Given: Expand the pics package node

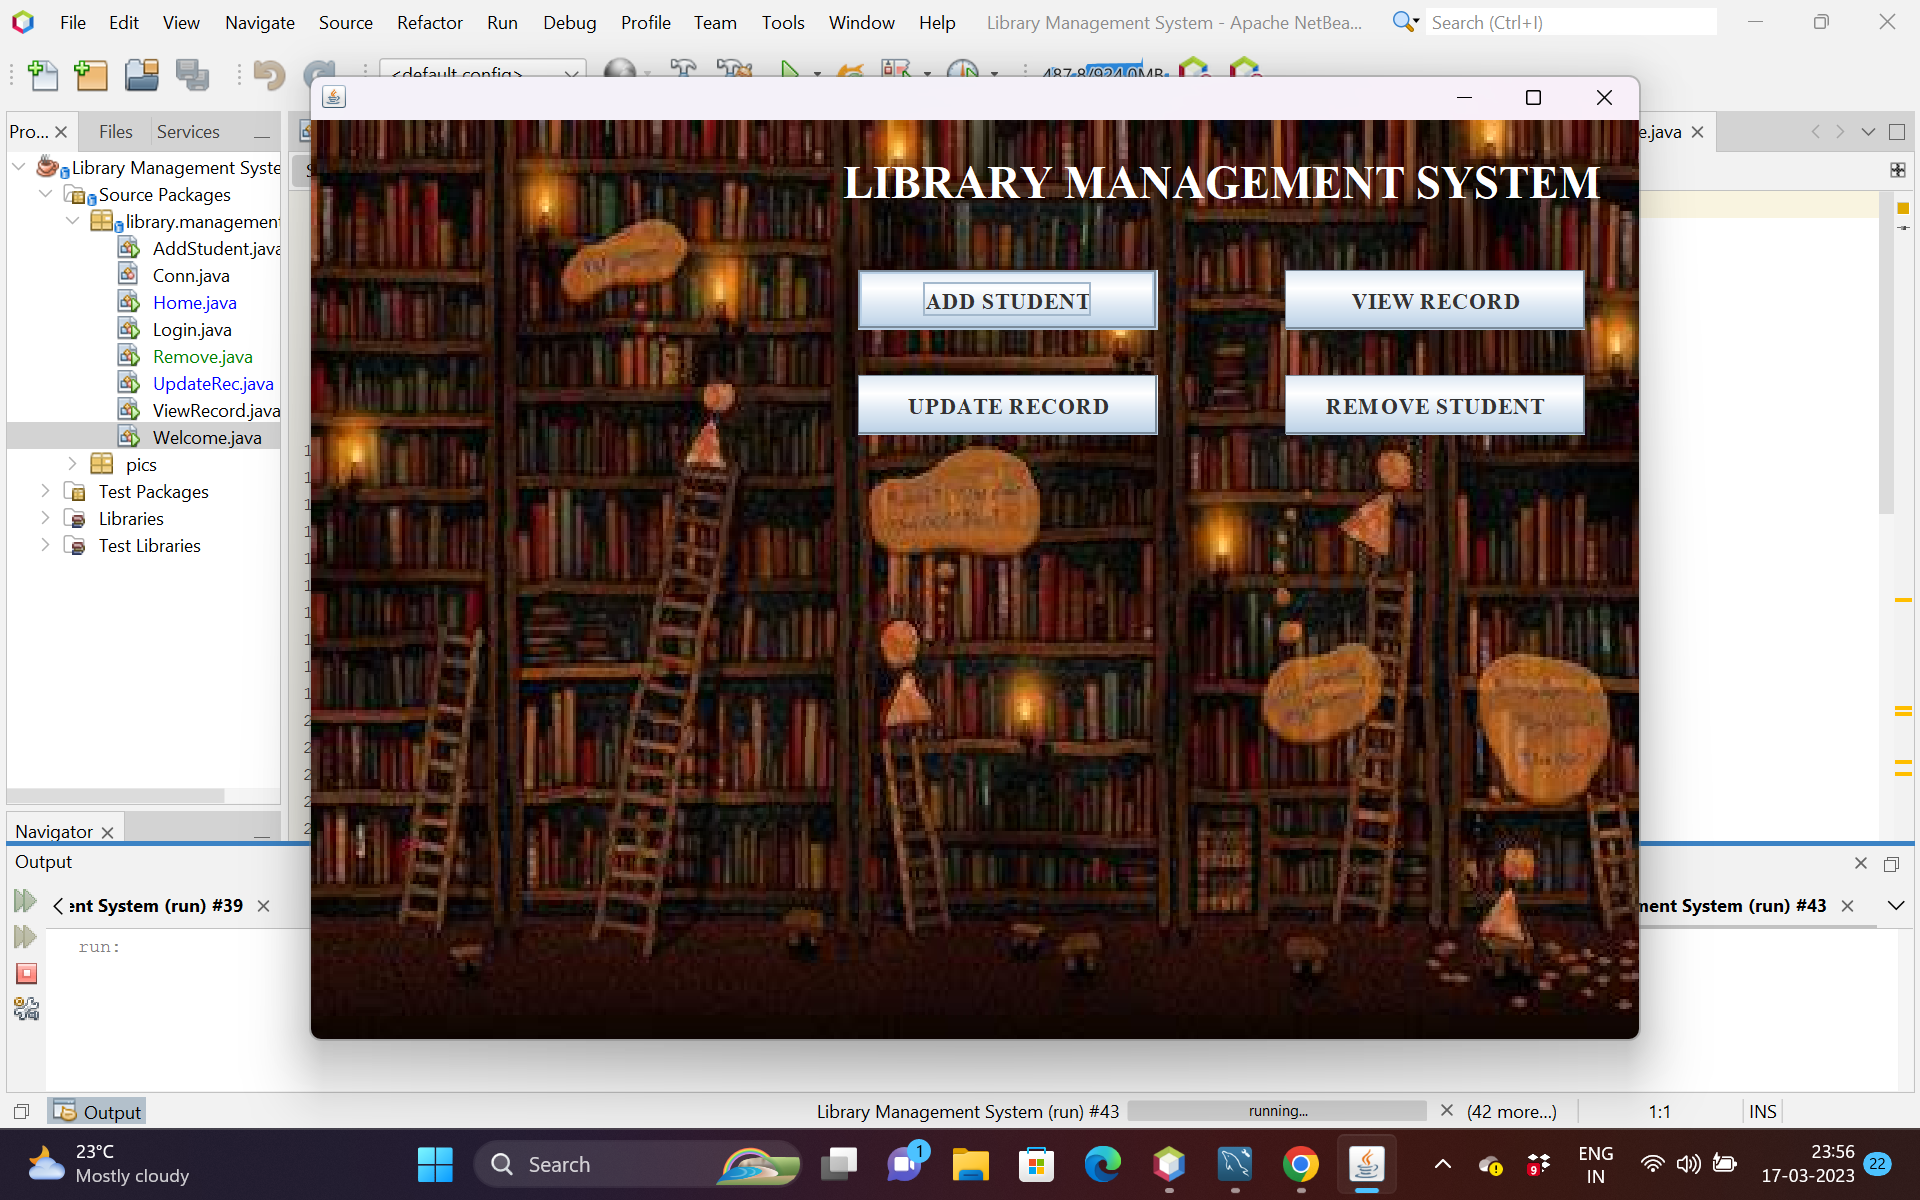Looking at the screenshot, I should (x=72, y=464).
